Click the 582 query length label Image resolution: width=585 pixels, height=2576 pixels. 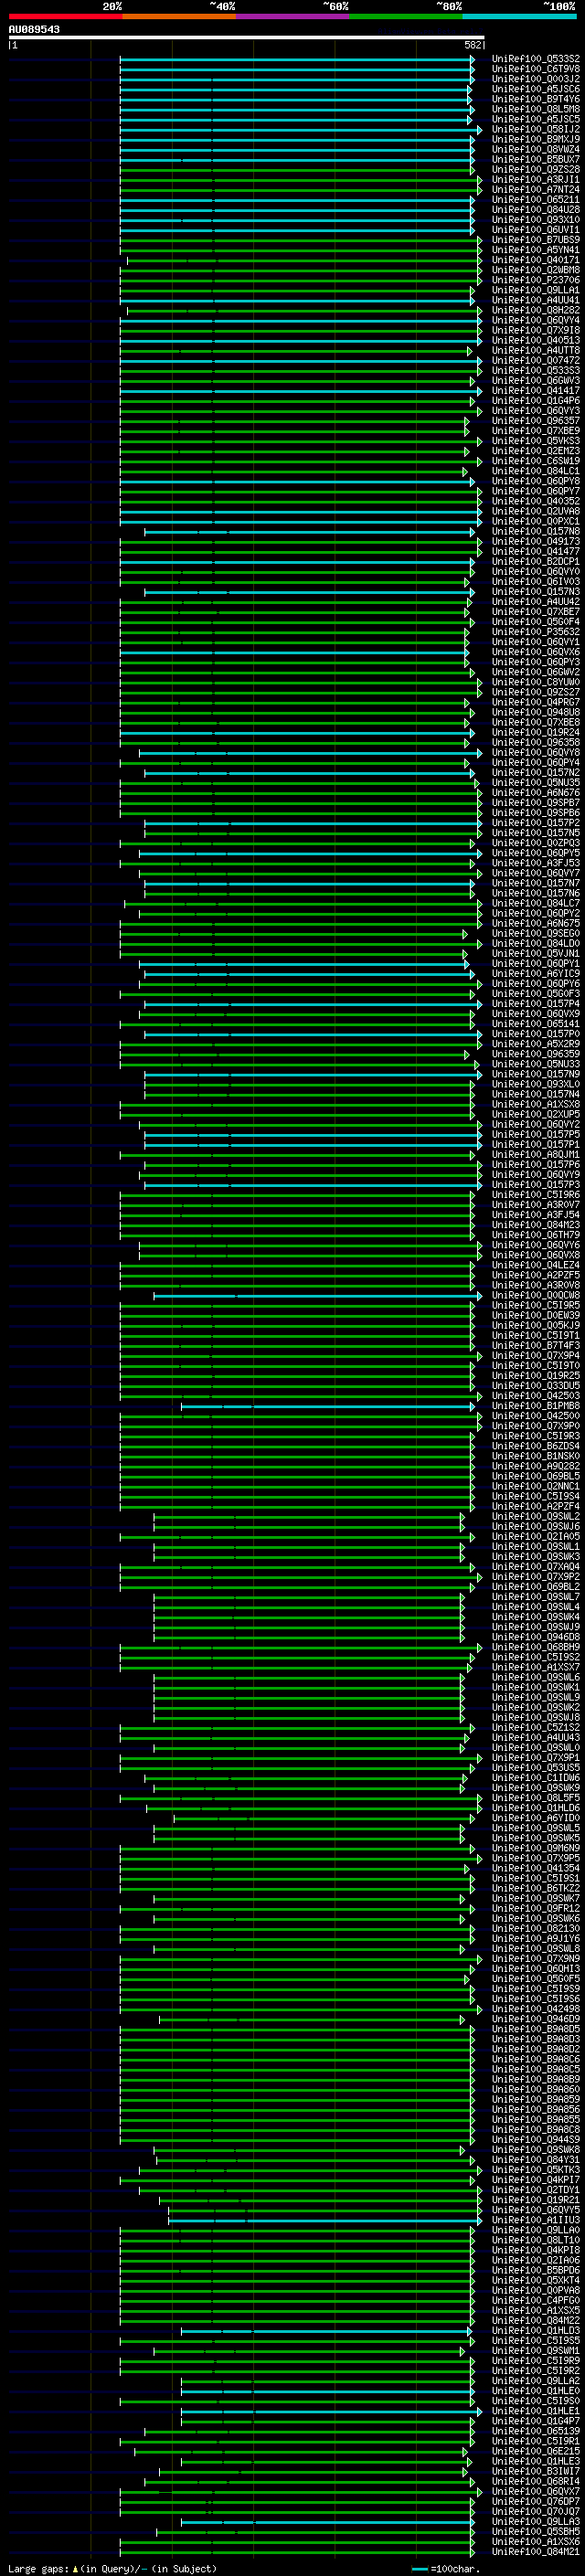[x=473, y=45]
